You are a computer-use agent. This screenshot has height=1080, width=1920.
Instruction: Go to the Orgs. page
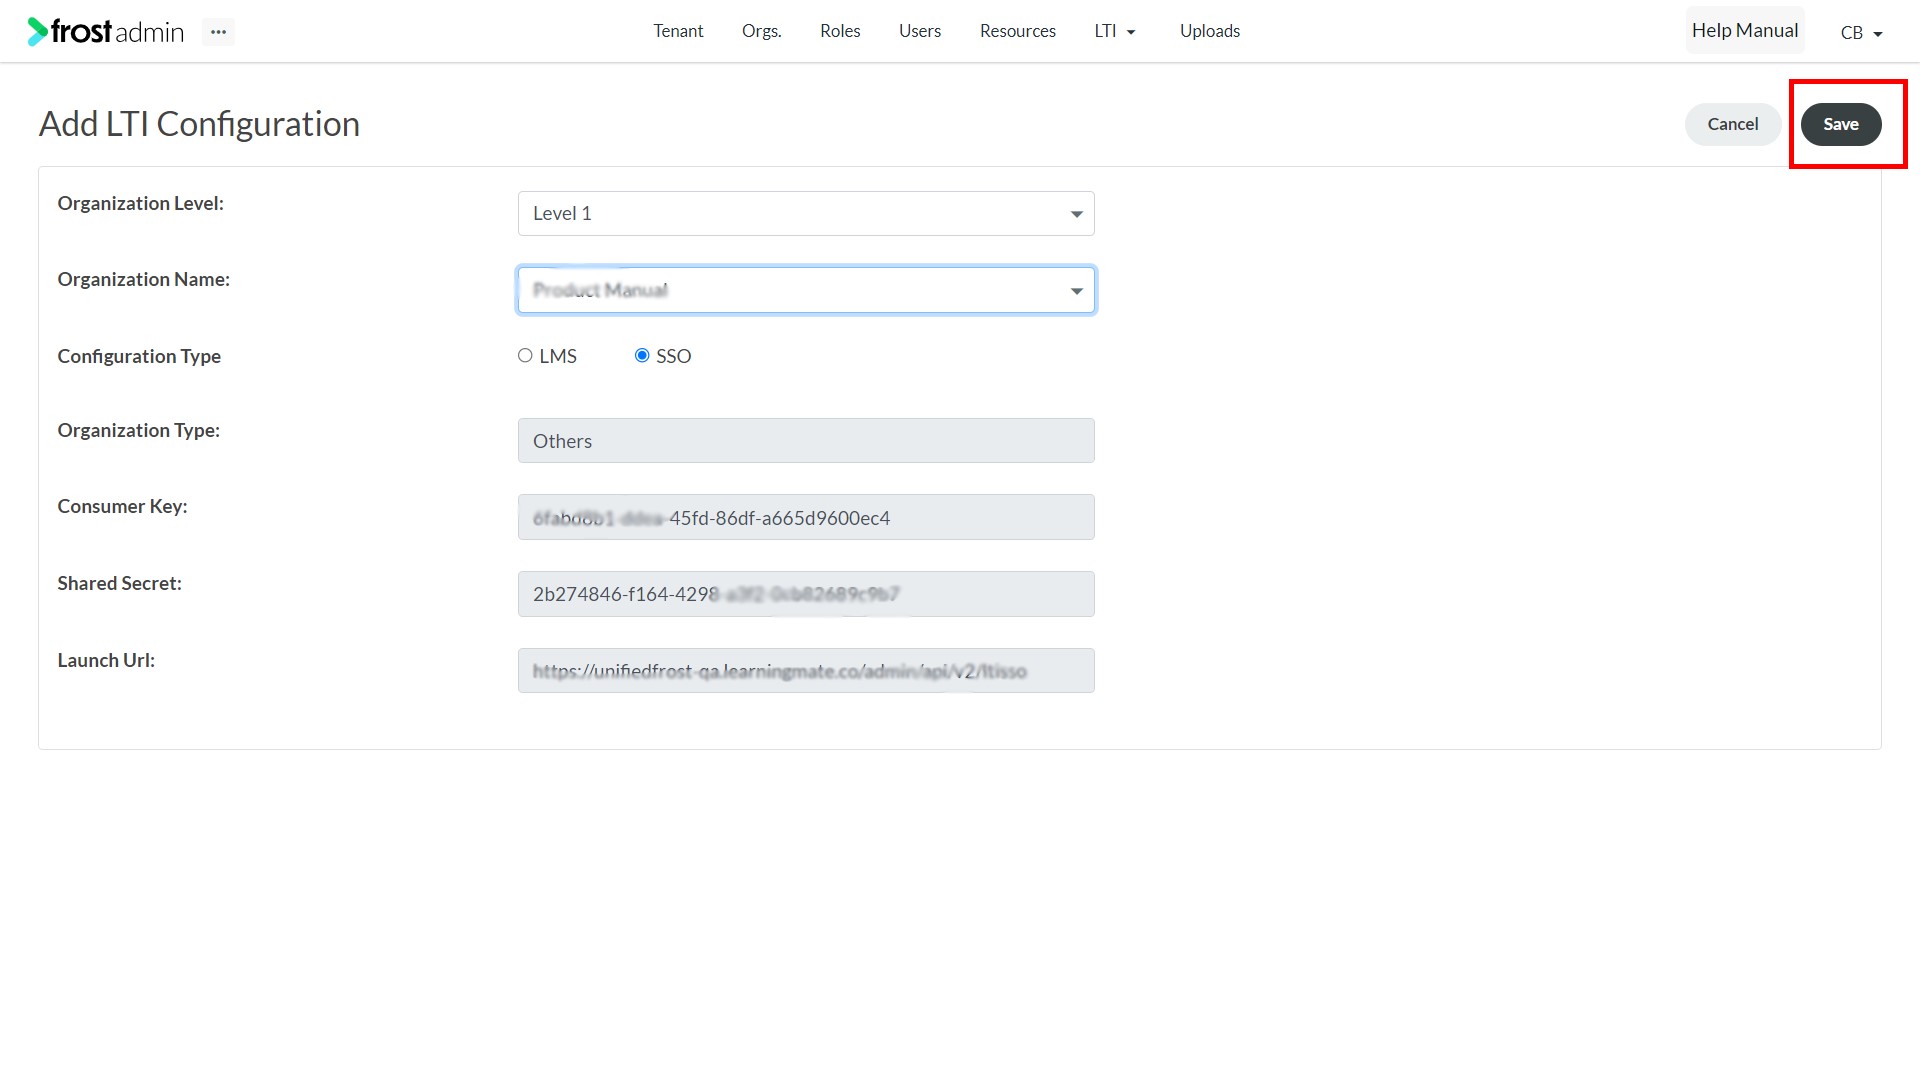761,31
